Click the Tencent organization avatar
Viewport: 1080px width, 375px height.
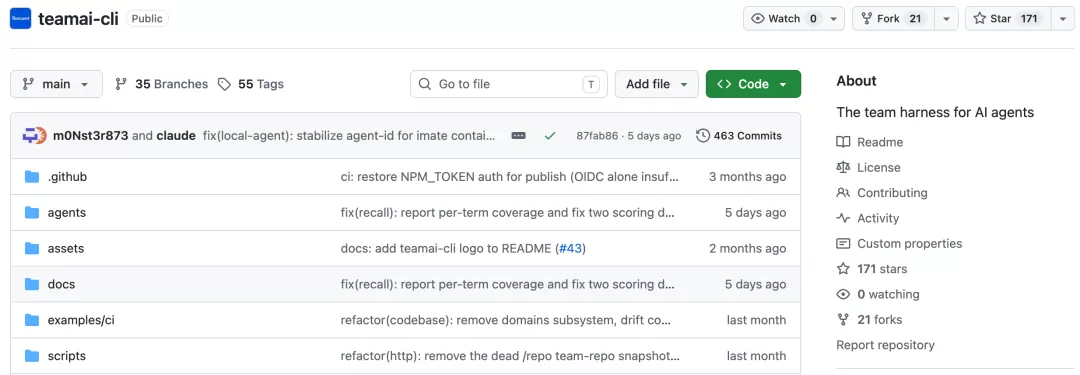[21, 19]
